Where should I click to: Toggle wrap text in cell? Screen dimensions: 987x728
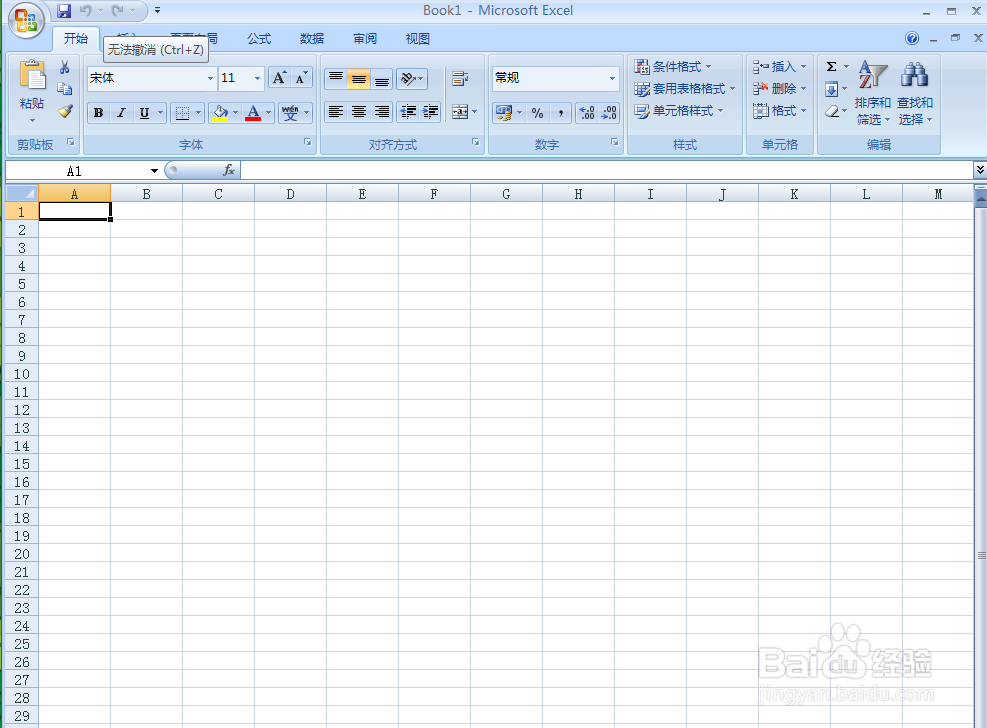point(460,79)
